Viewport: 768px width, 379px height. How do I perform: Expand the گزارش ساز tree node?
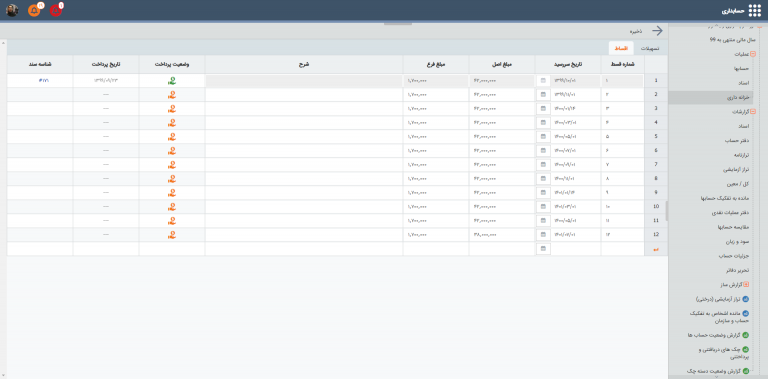pos(746,284)
